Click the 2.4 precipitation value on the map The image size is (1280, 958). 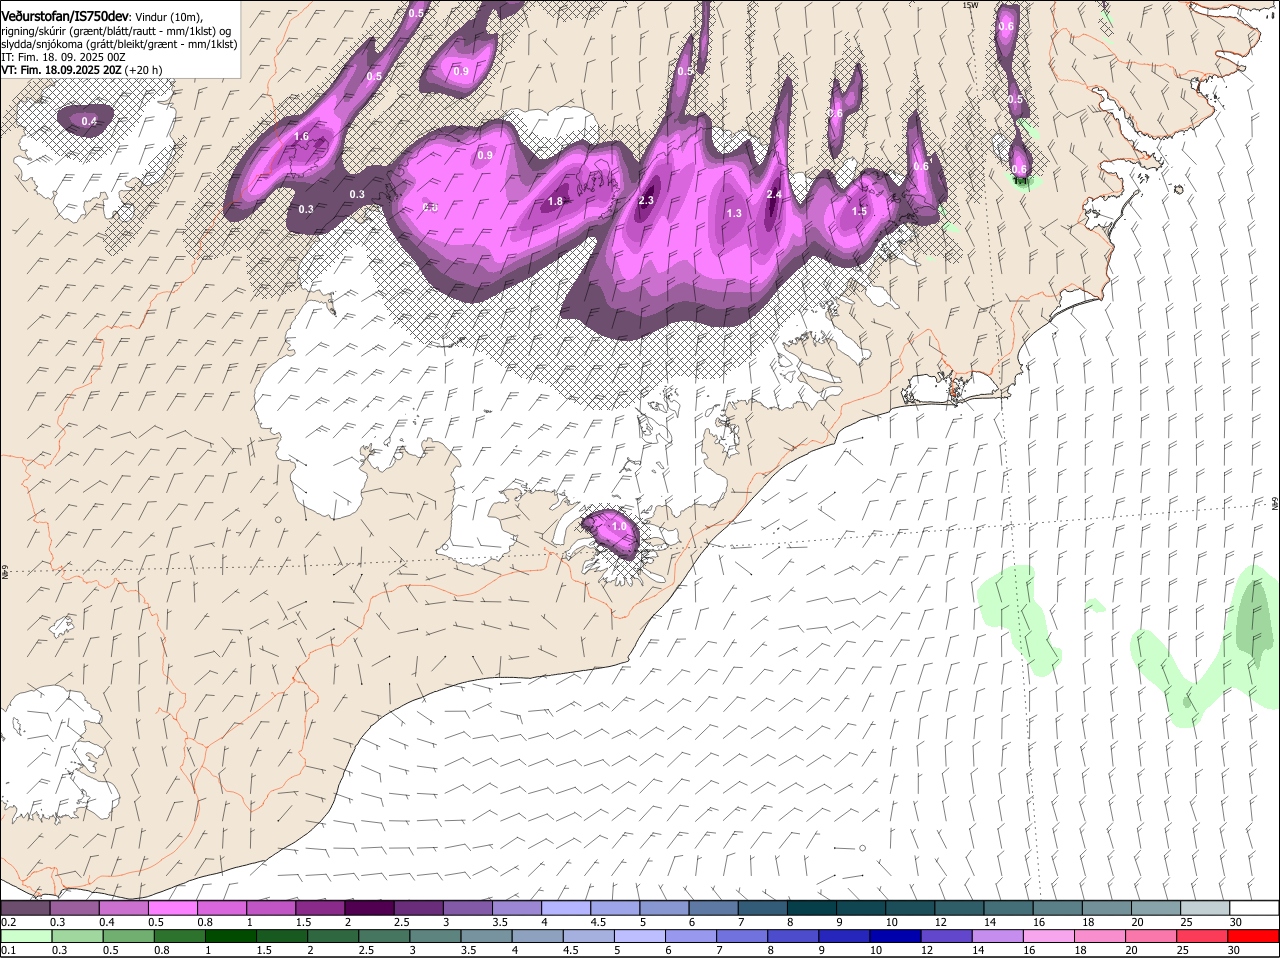[774, 194]
